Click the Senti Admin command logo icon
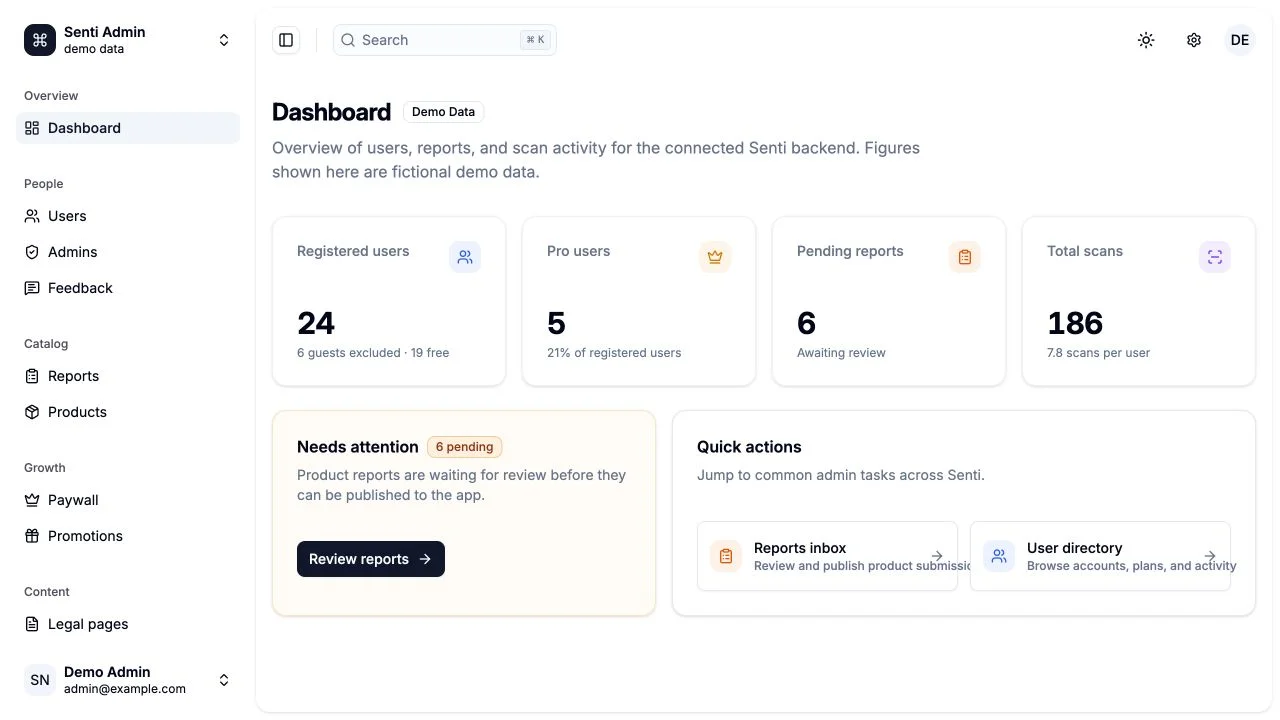This screenshot has height=720, width=1280. pyautogui.click(x=40, y=40)
